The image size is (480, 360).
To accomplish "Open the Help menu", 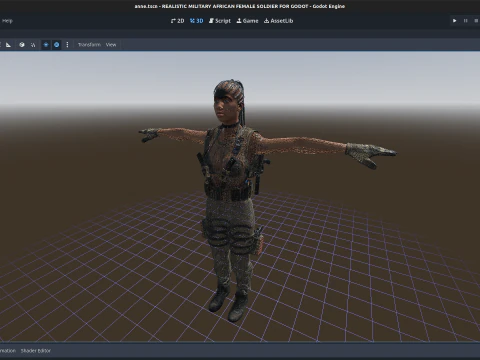I will coord(7,21).
